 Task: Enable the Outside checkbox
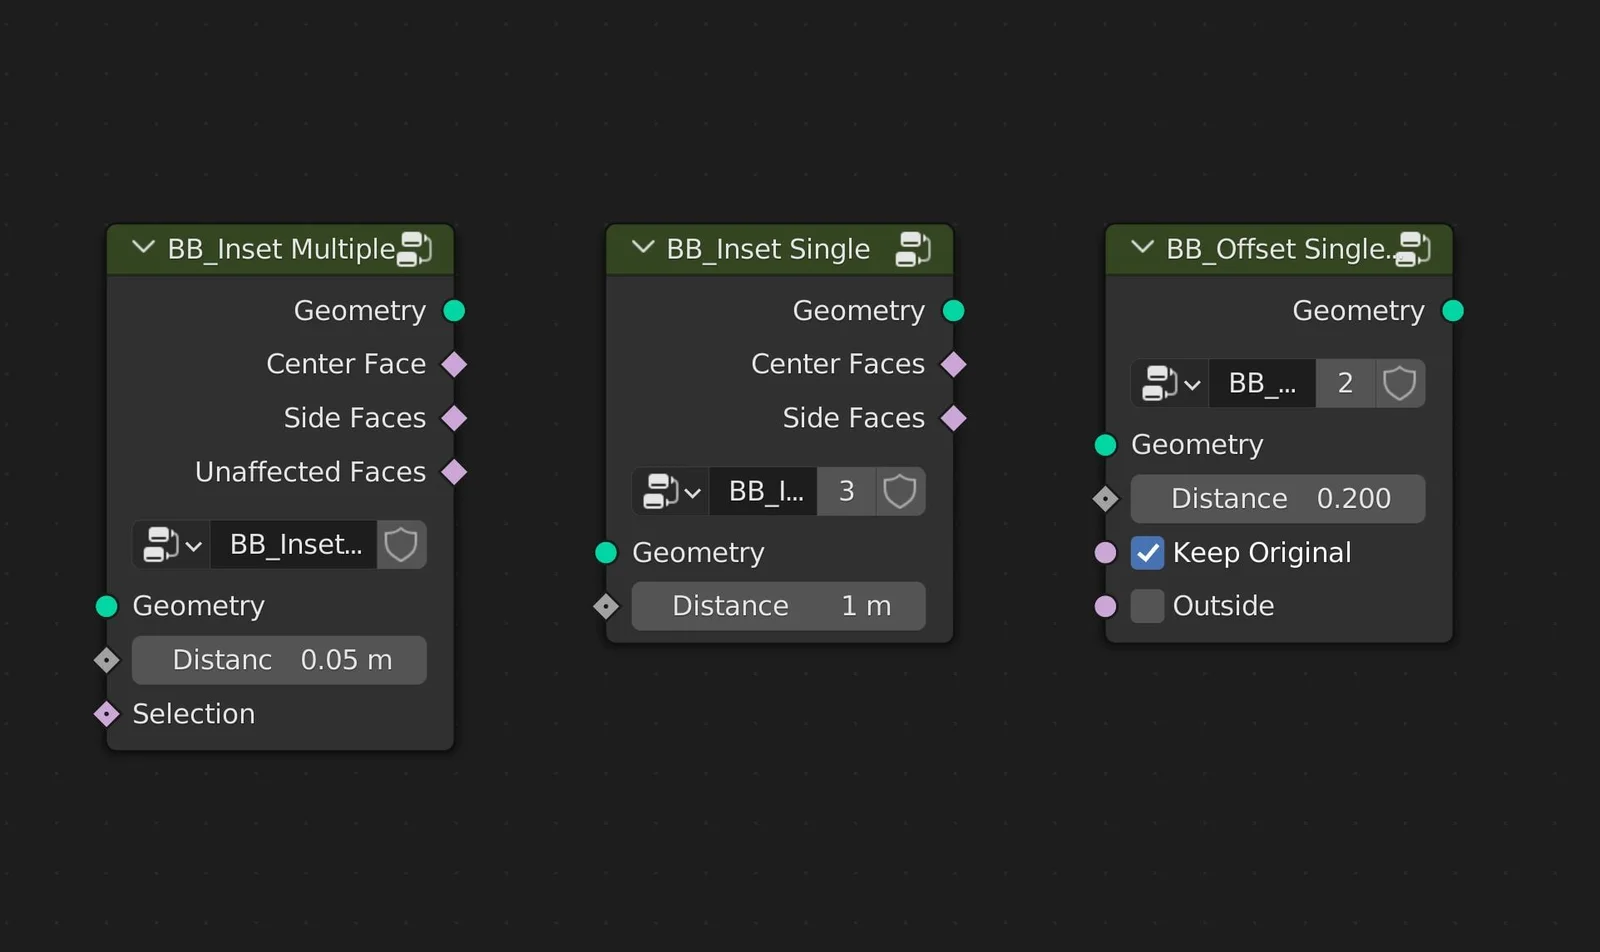point(1147,605)
